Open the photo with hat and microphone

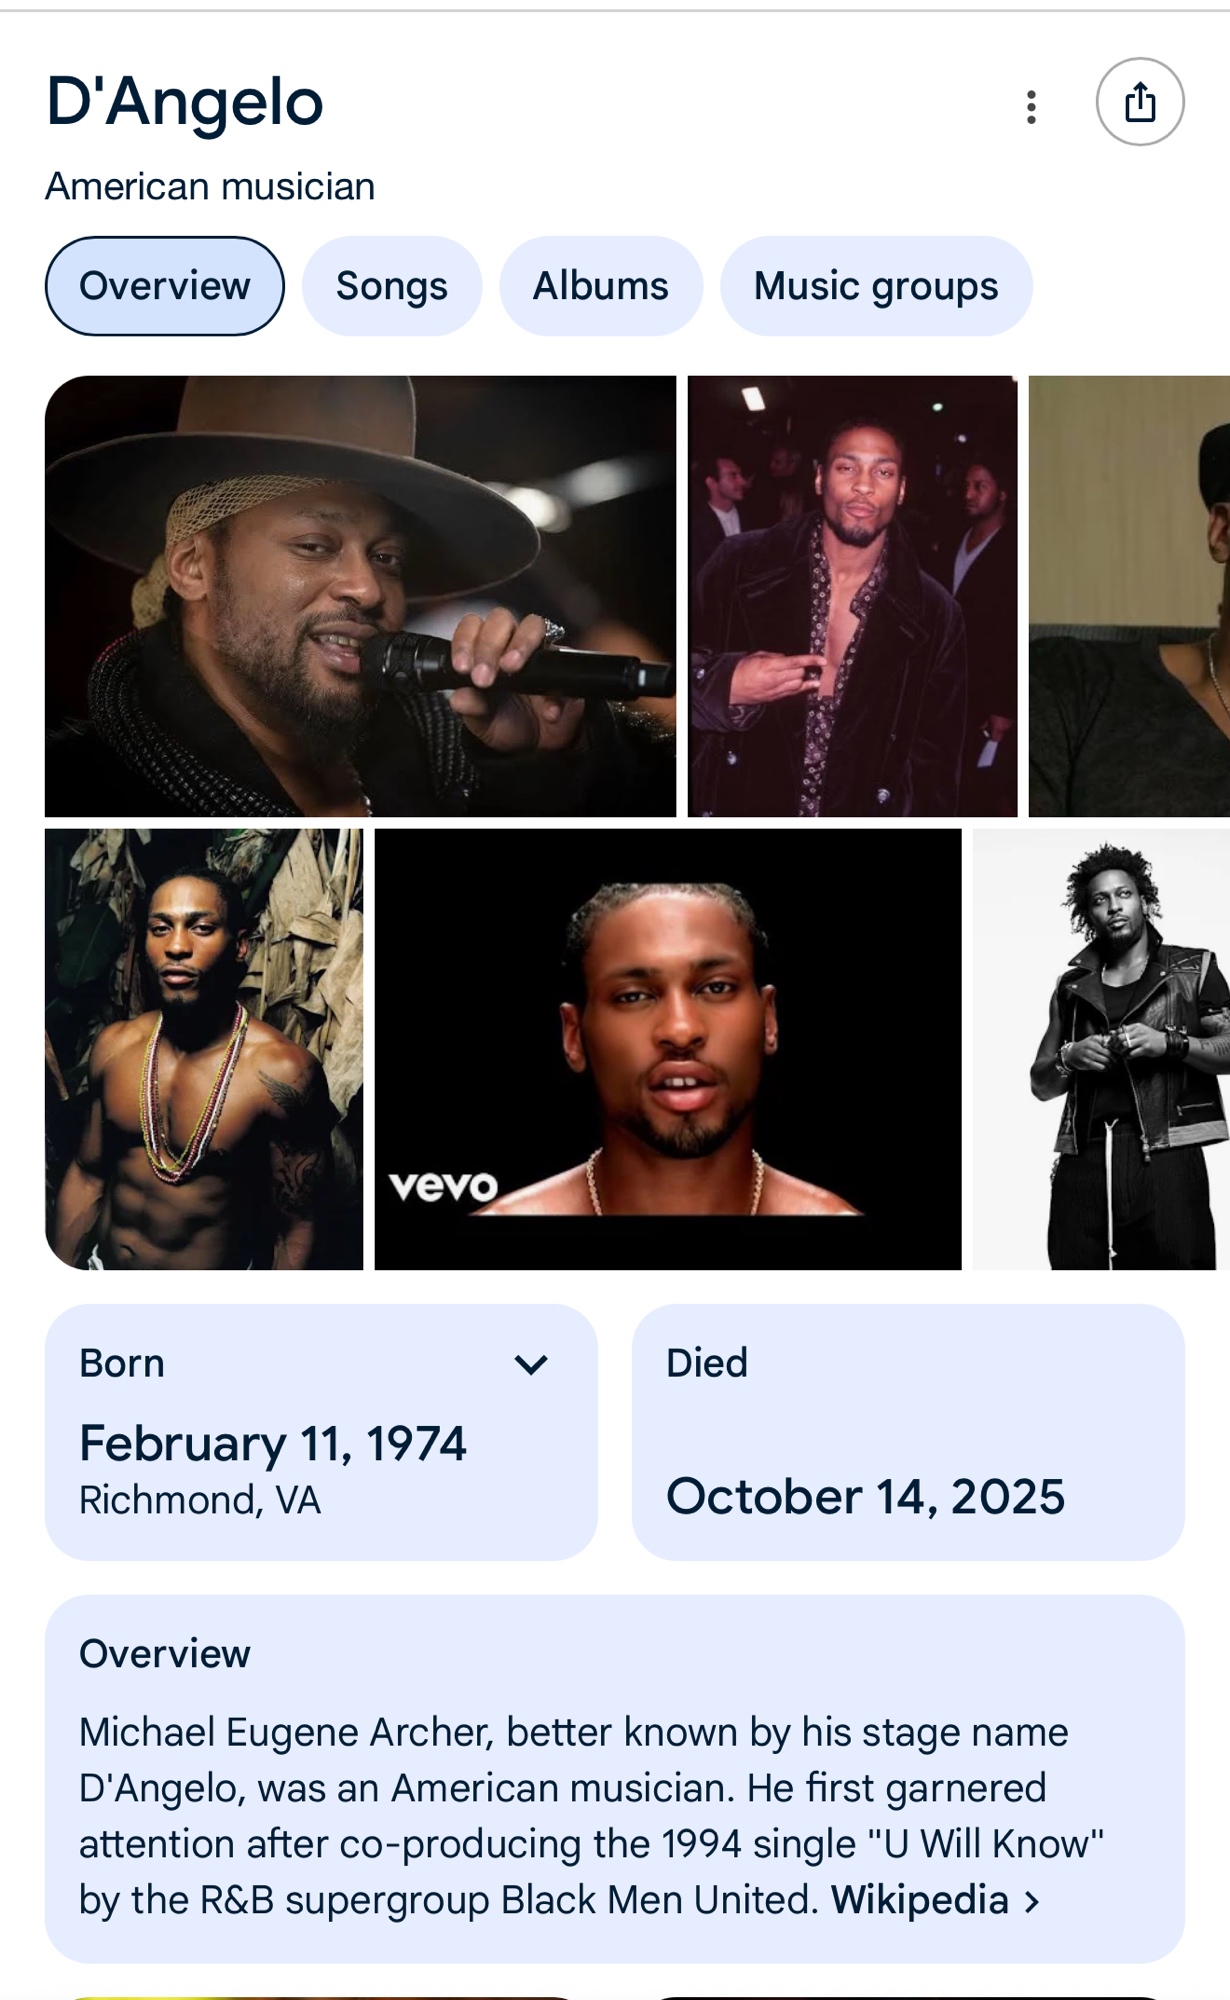coord(360,596)
